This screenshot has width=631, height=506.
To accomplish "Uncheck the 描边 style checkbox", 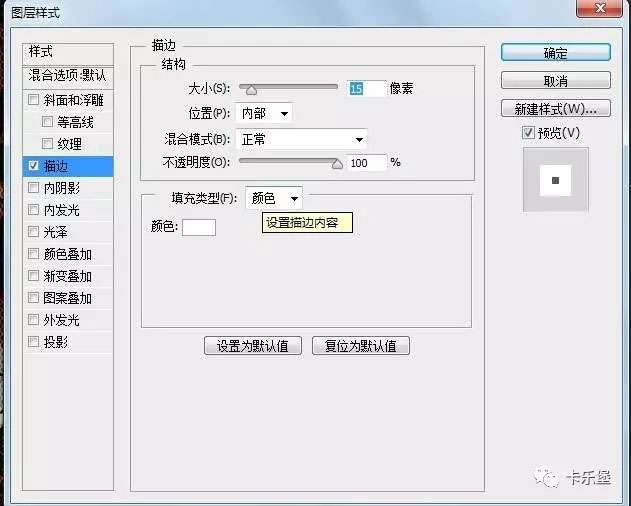I will 33,165.
